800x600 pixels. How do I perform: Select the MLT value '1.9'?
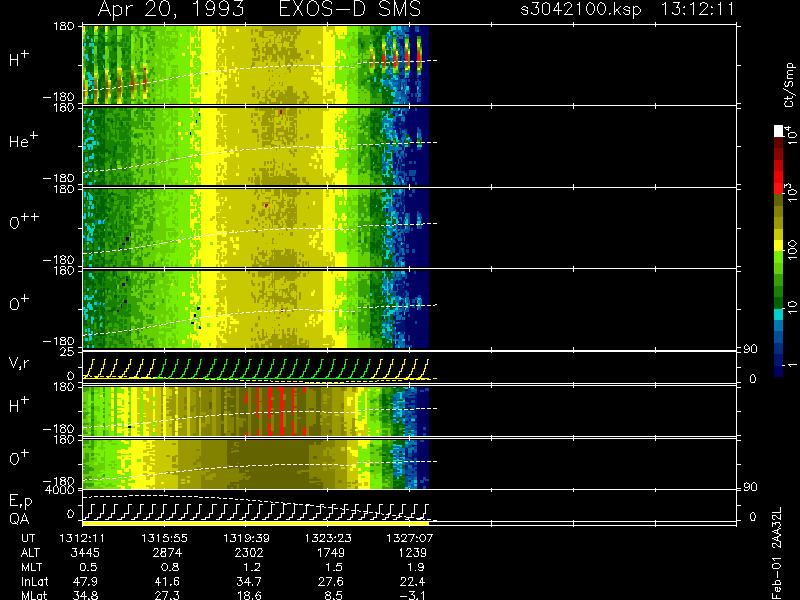click(x=416, y=567)
